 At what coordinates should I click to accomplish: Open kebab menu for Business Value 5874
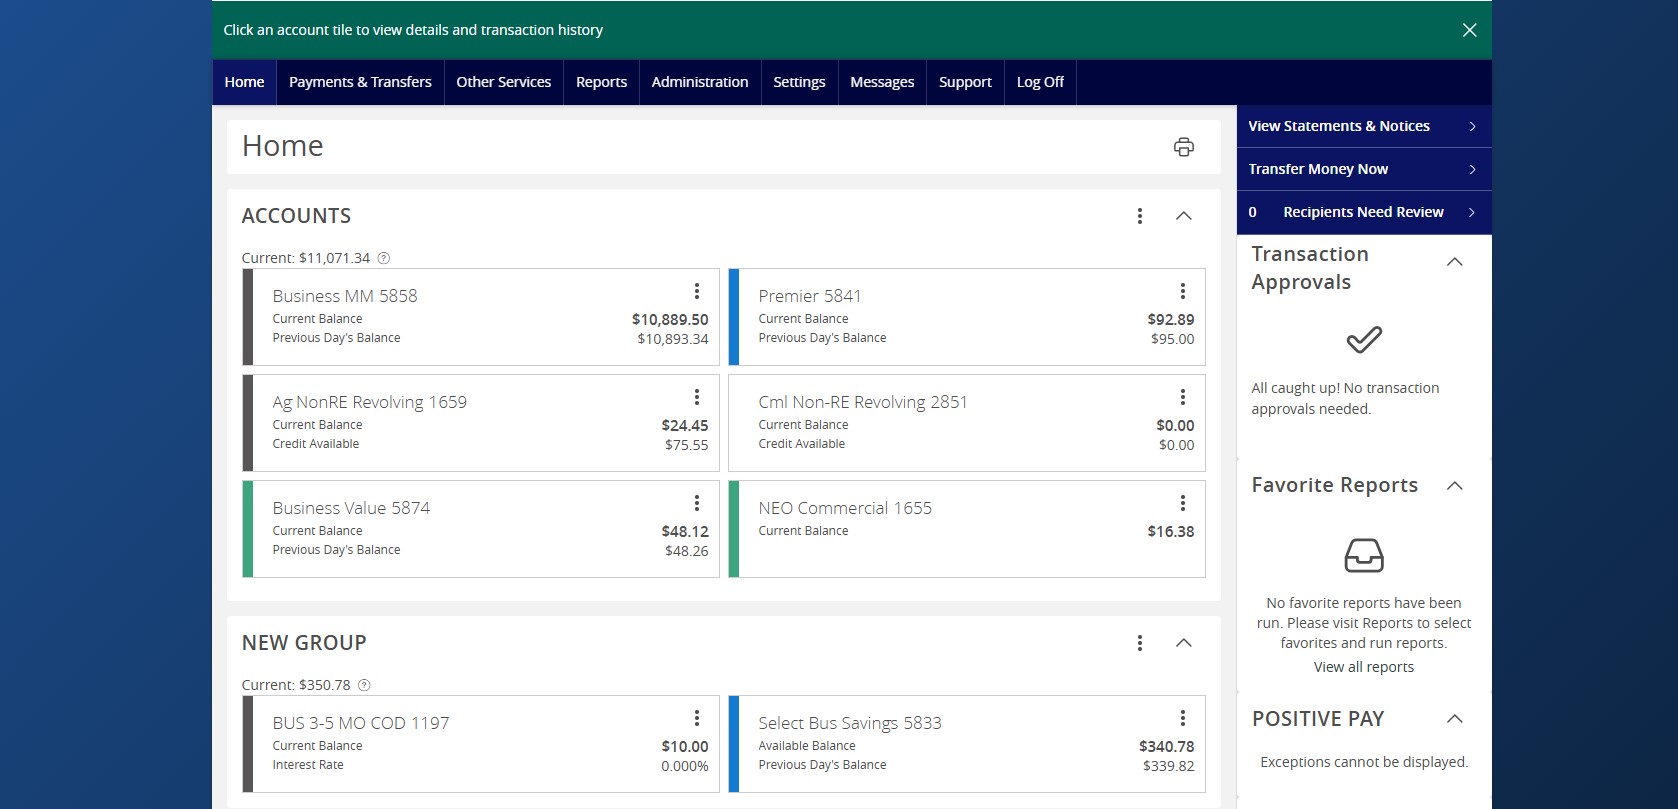click(696, 503)
